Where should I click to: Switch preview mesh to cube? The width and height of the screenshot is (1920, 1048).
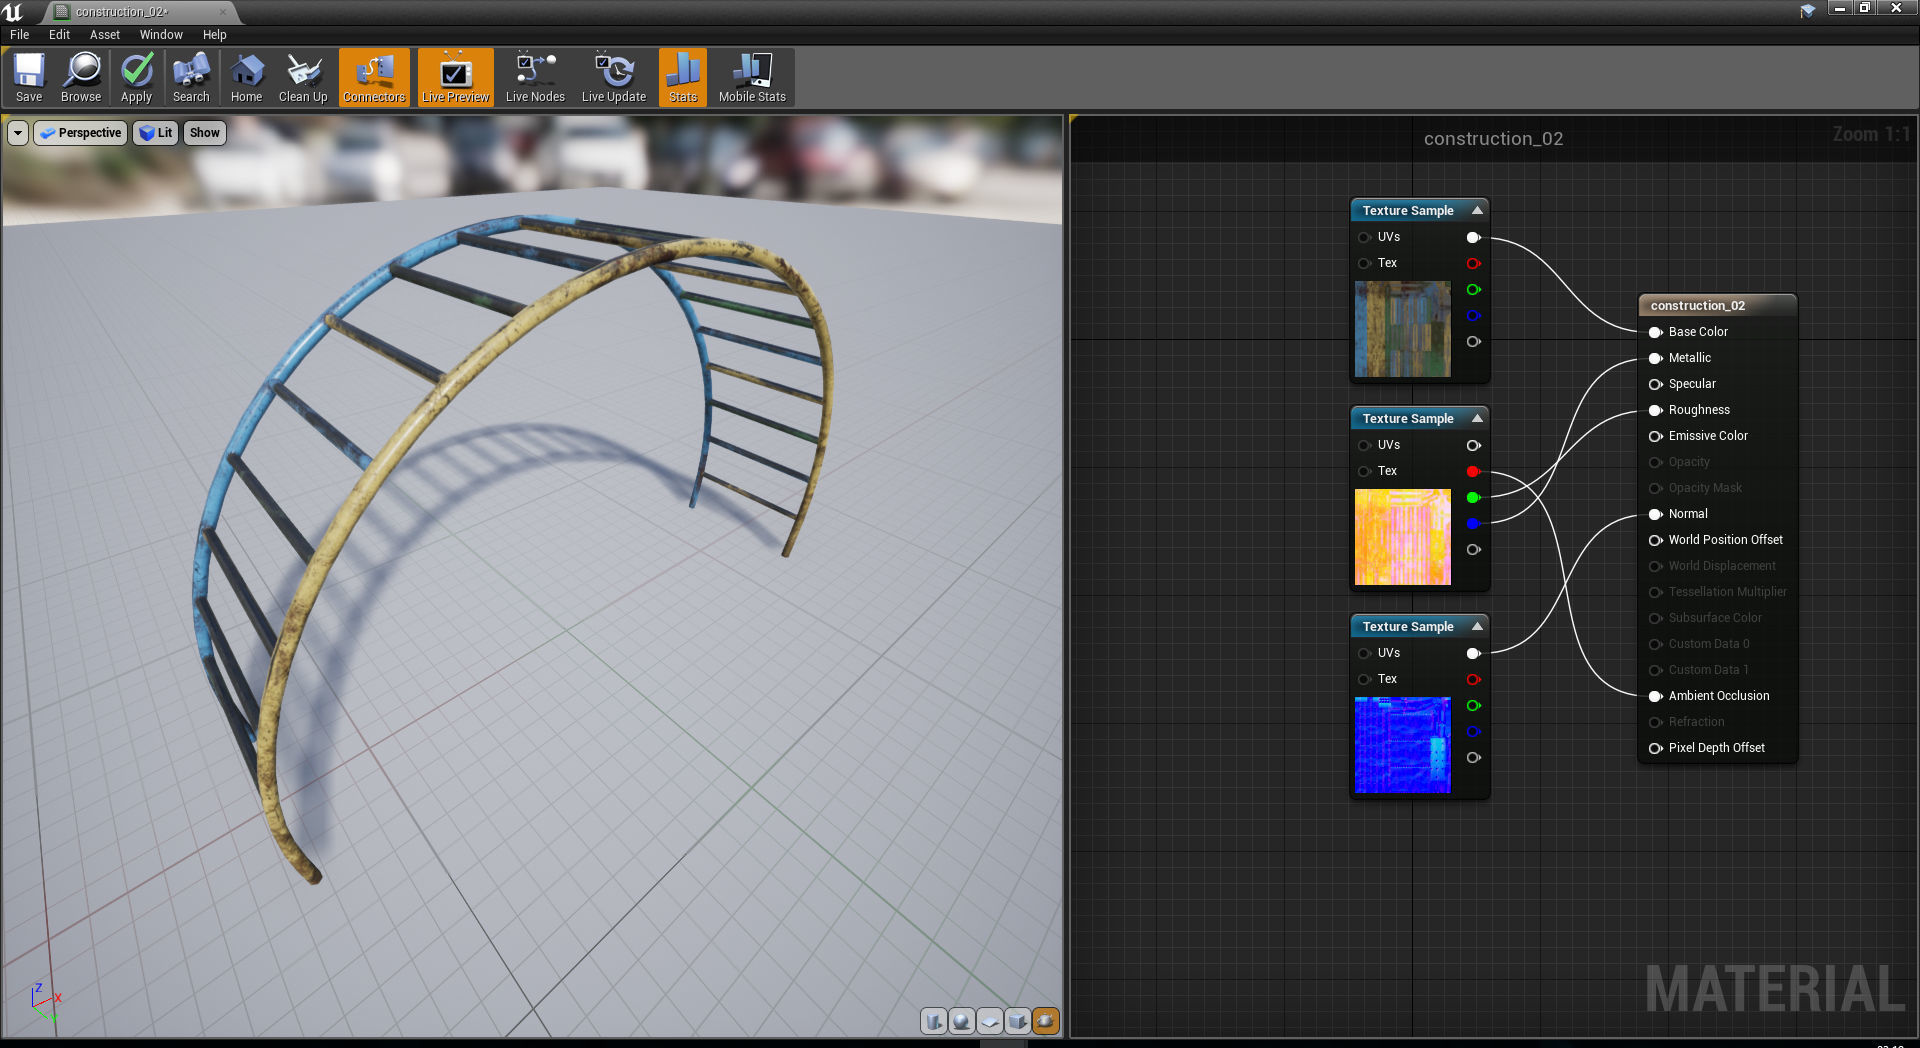point(1017,1021)
